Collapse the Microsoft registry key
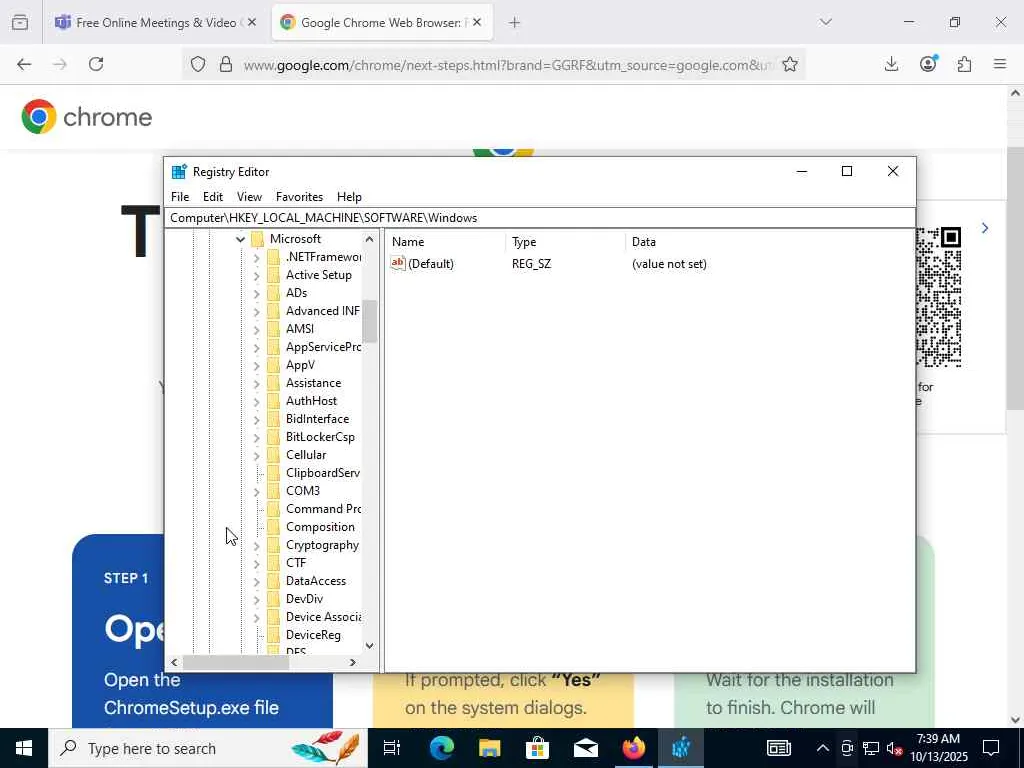This screenshot has height=768, width=1024. coord(240,239)
